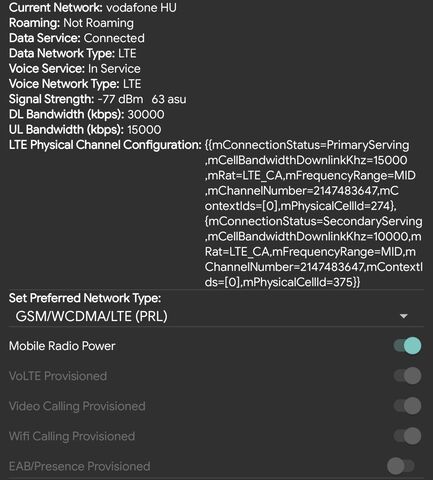Image resolution: width=433 pixels, height=480 pixels.
Task: Click the LTE Physical Channel Configuration label
Action: [105, 145]
